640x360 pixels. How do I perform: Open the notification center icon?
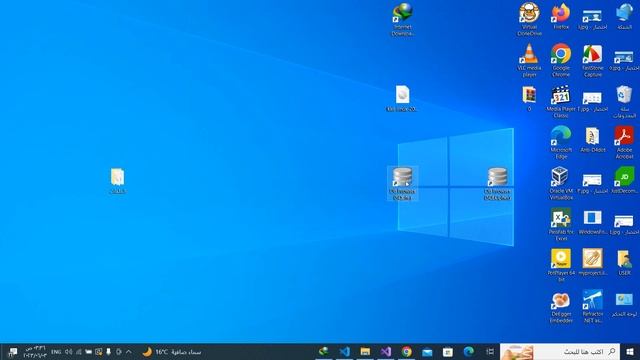coord(12,351)
